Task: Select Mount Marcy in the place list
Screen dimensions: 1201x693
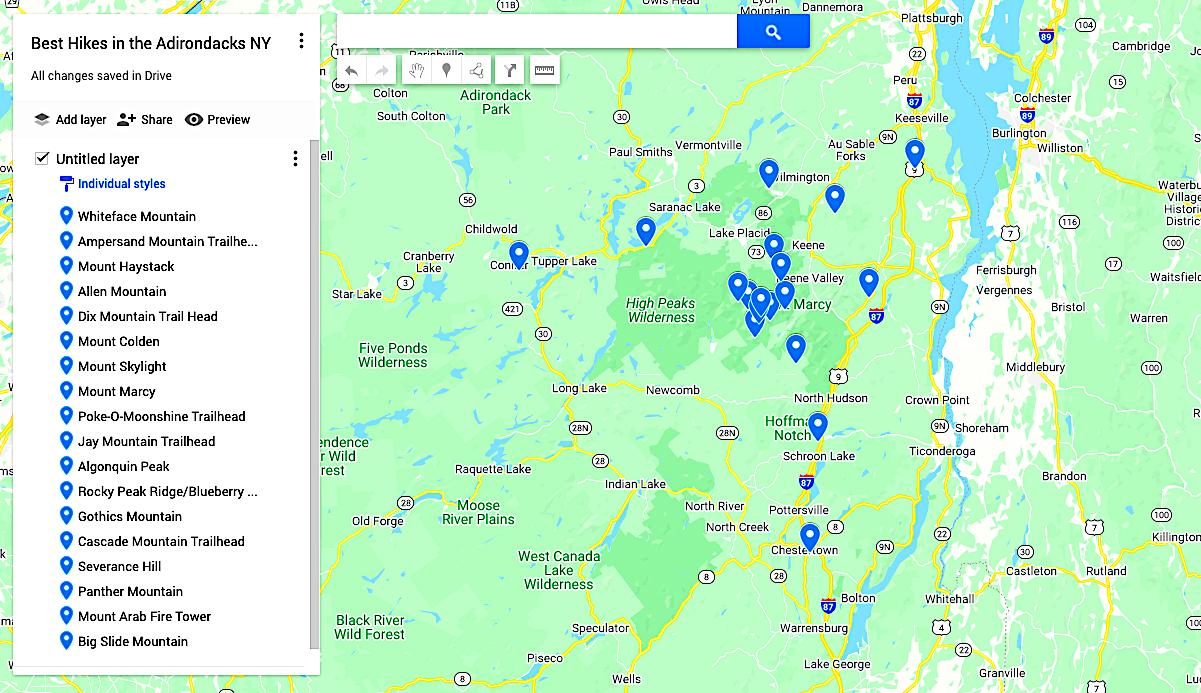Action: point(118,391)
